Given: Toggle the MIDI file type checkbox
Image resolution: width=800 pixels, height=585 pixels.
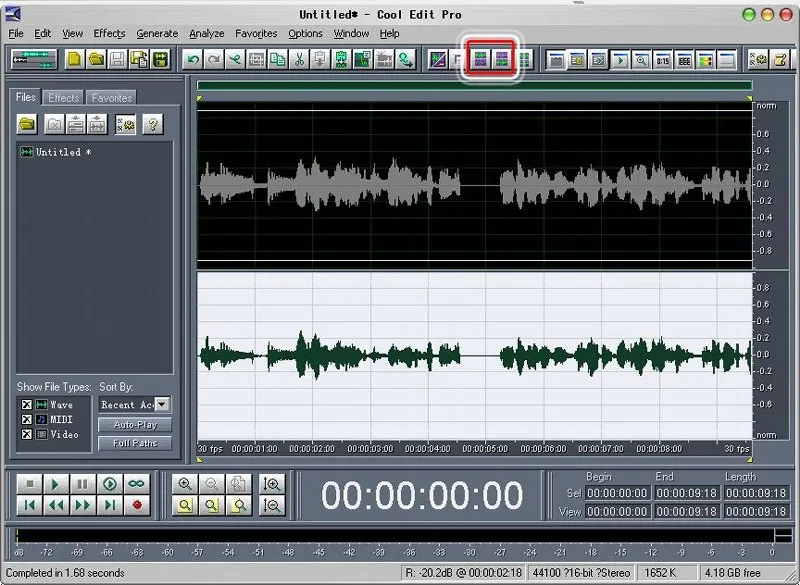Looking at the screenshot, I should tap(27, 419).
